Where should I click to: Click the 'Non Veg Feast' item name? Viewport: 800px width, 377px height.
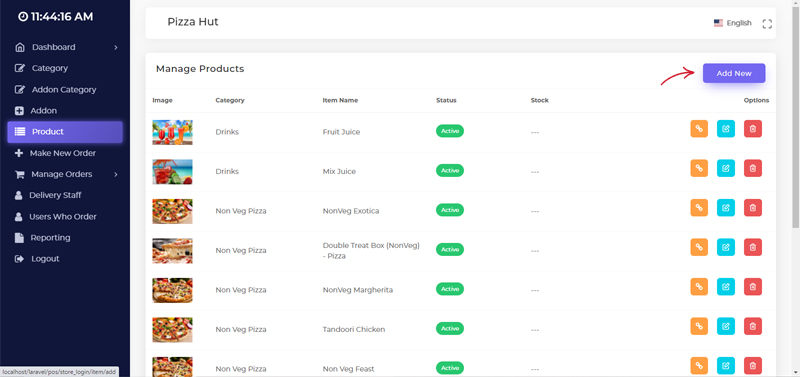[x=348, y=369]
